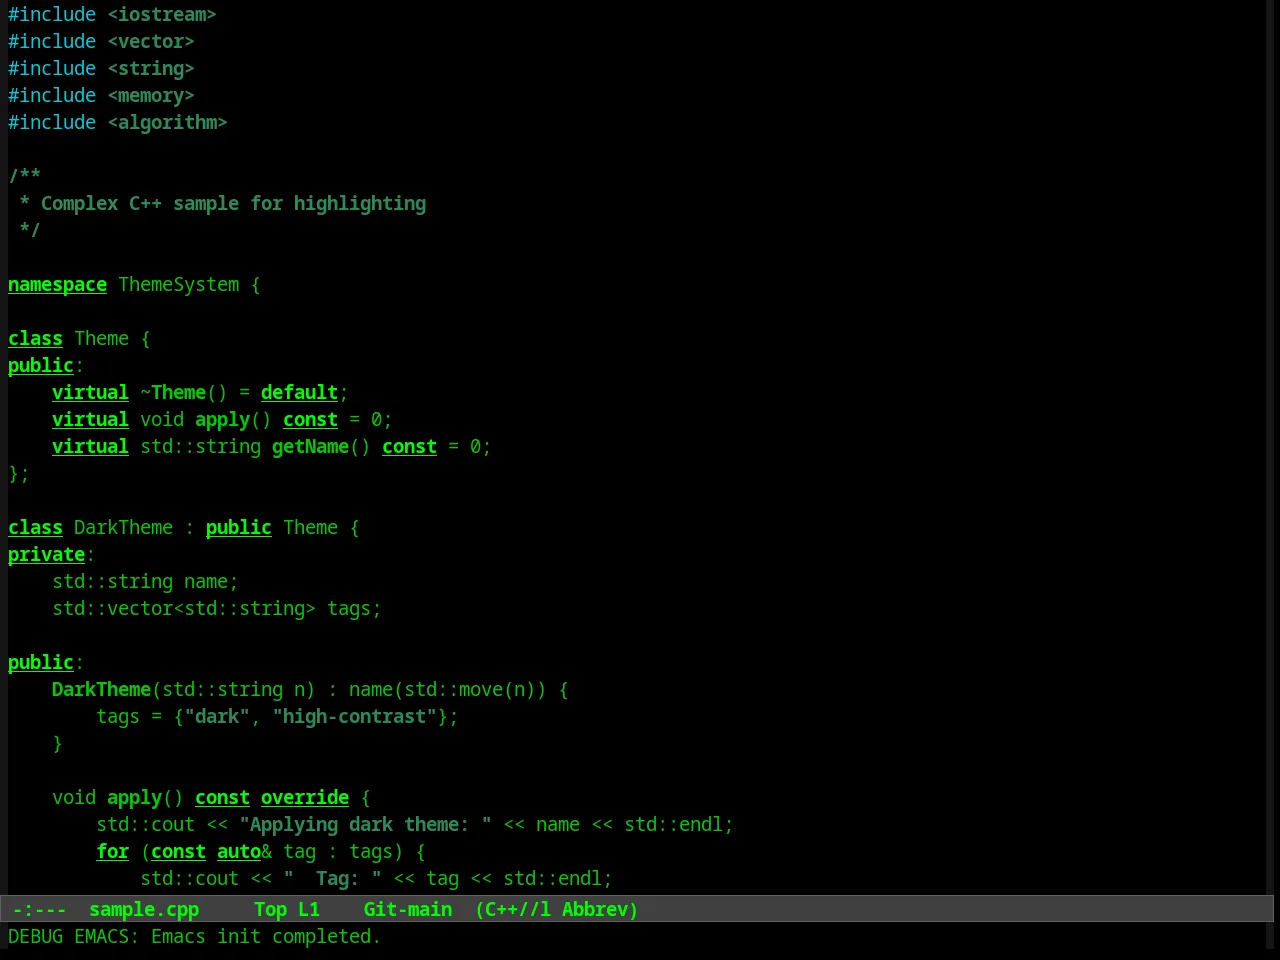This screenshot has height=960, width=1280.
Task: Click '~Theme' destructor name
Action: pyautogui.click(x=173, y=392)
